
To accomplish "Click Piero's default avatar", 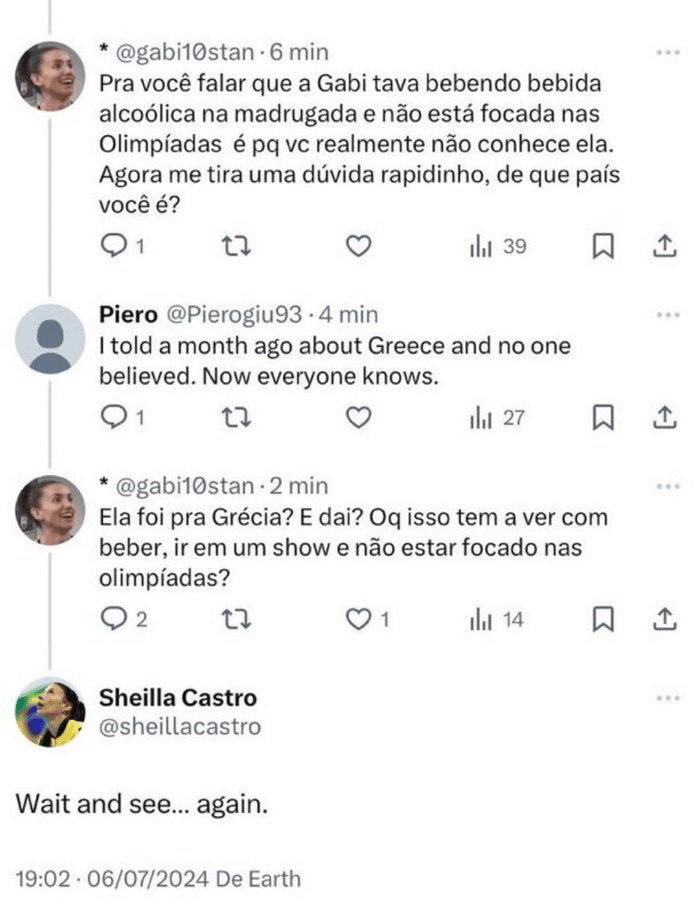I will click(x=50, y=339).
